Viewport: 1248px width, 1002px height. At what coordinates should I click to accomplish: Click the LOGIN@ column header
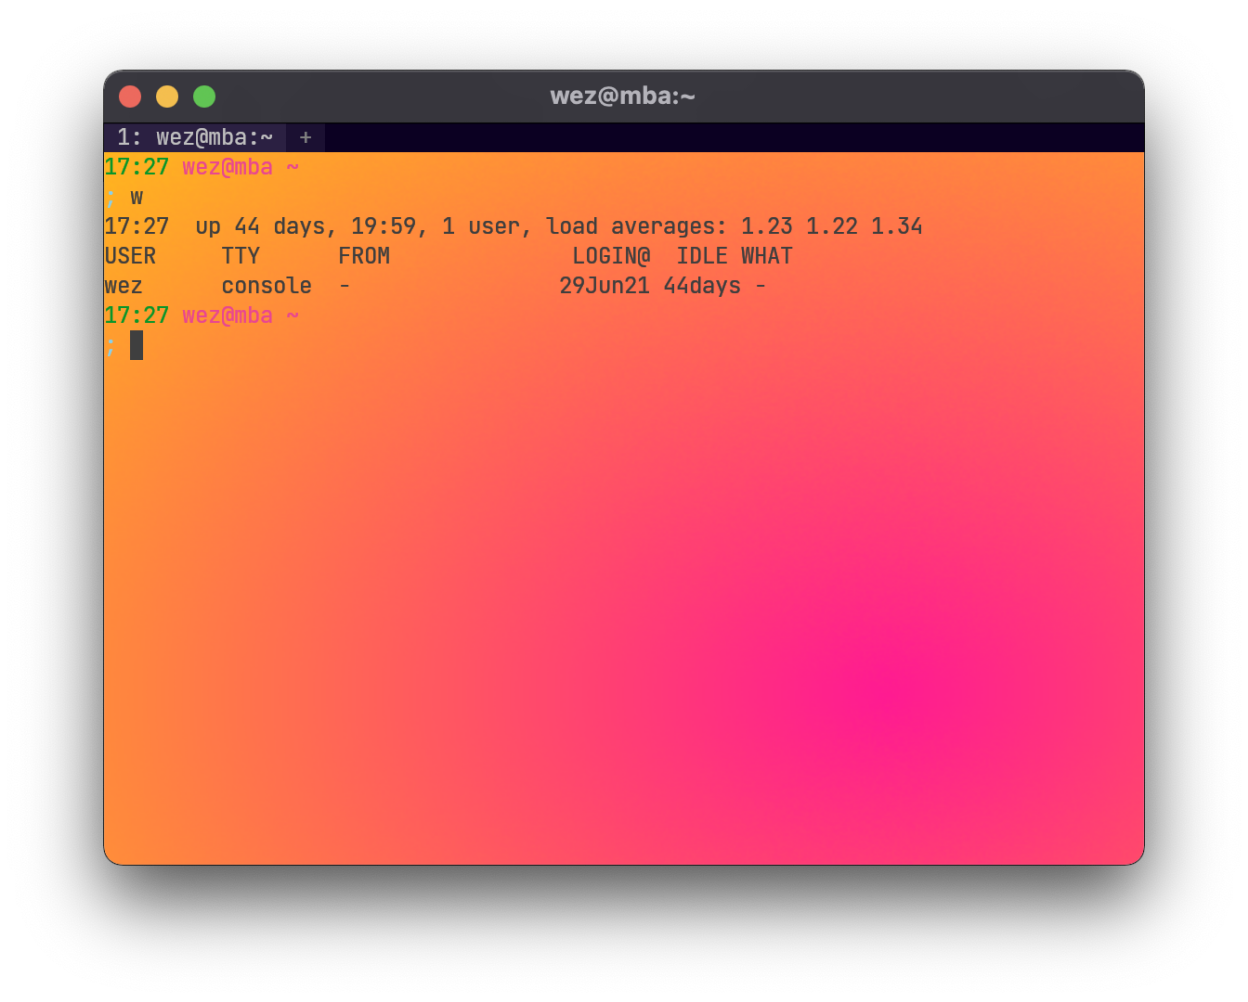point(611,256)
